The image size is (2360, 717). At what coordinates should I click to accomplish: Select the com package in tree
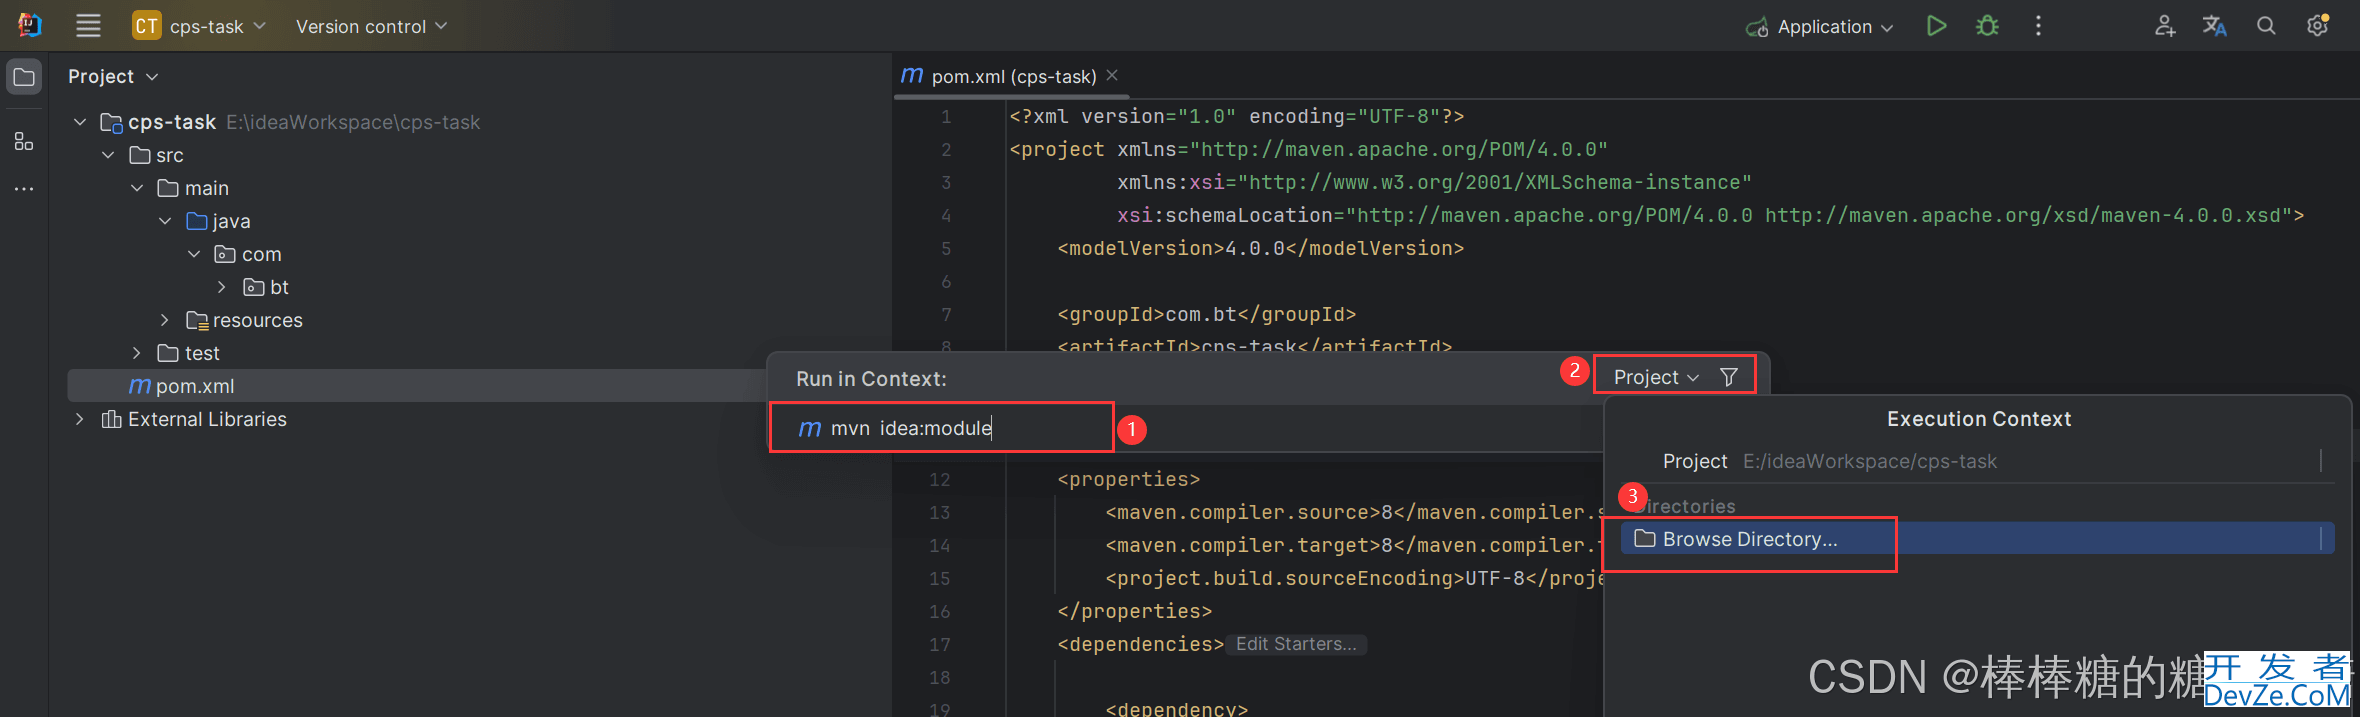click(248, 254)
